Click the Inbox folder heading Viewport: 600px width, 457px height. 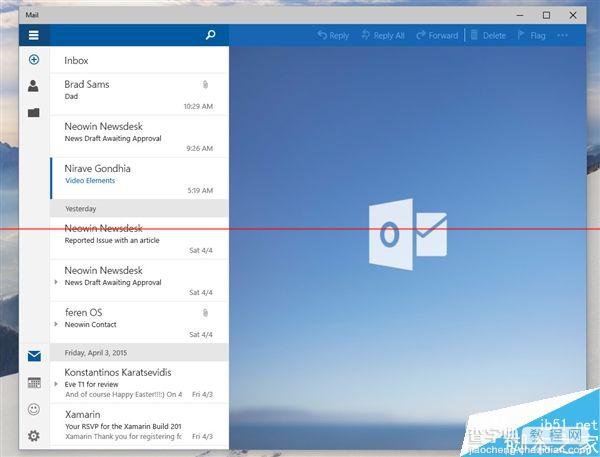point(76,60)
